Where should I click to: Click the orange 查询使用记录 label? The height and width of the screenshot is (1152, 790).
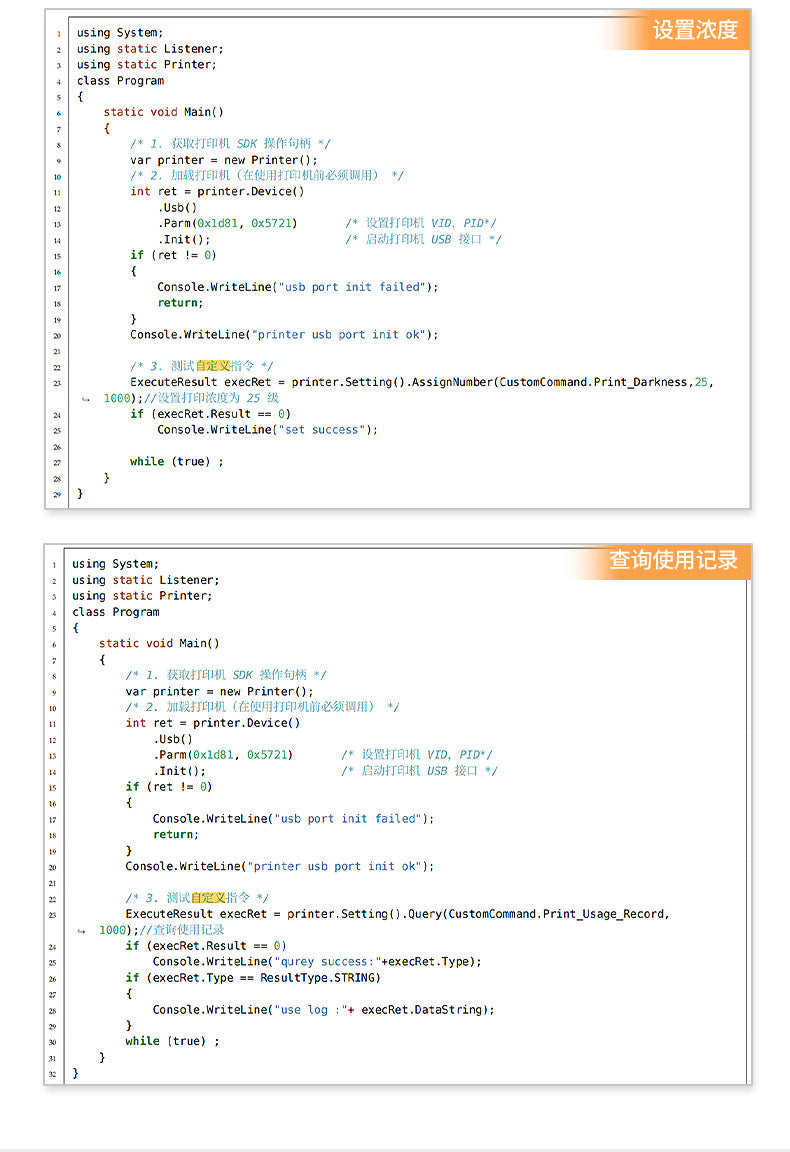click(673, 561)
